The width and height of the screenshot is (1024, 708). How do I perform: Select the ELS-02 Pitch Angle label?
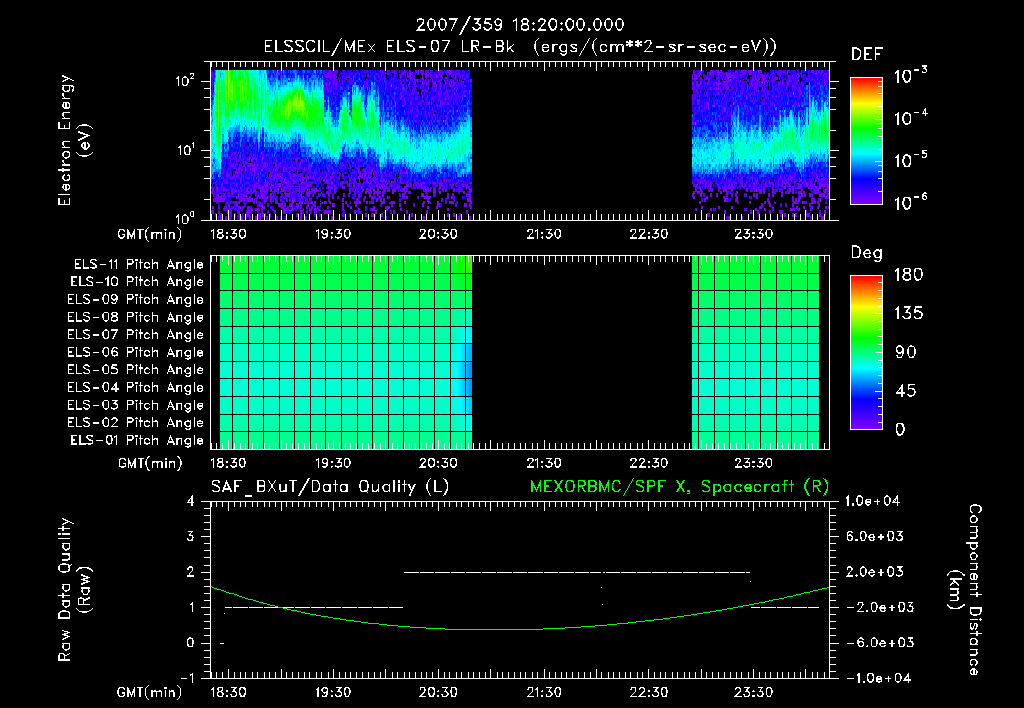click(136, 423)
